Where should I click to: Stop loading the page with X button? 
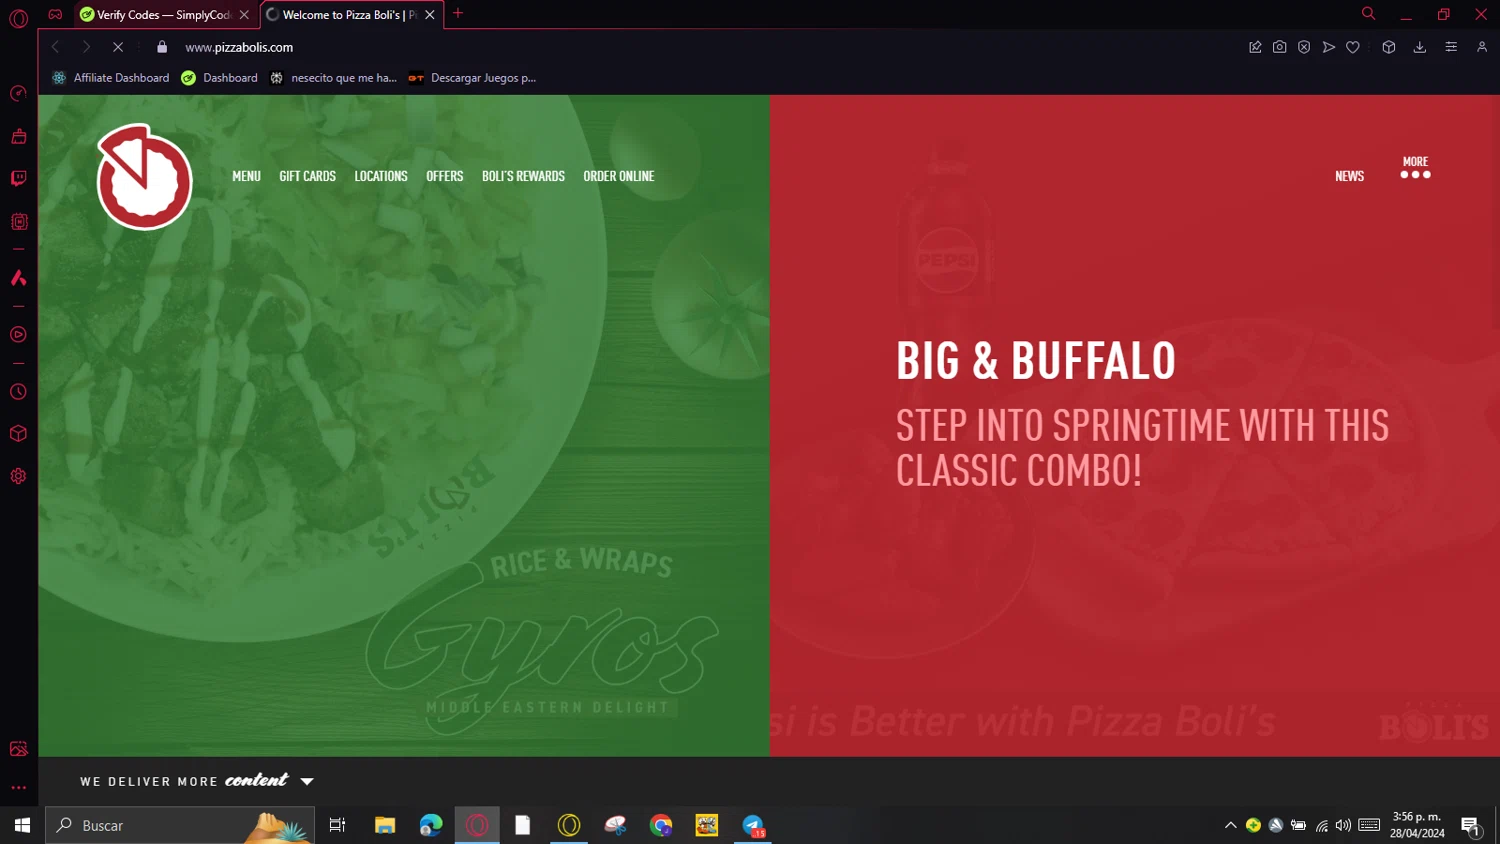coord(117,47)
